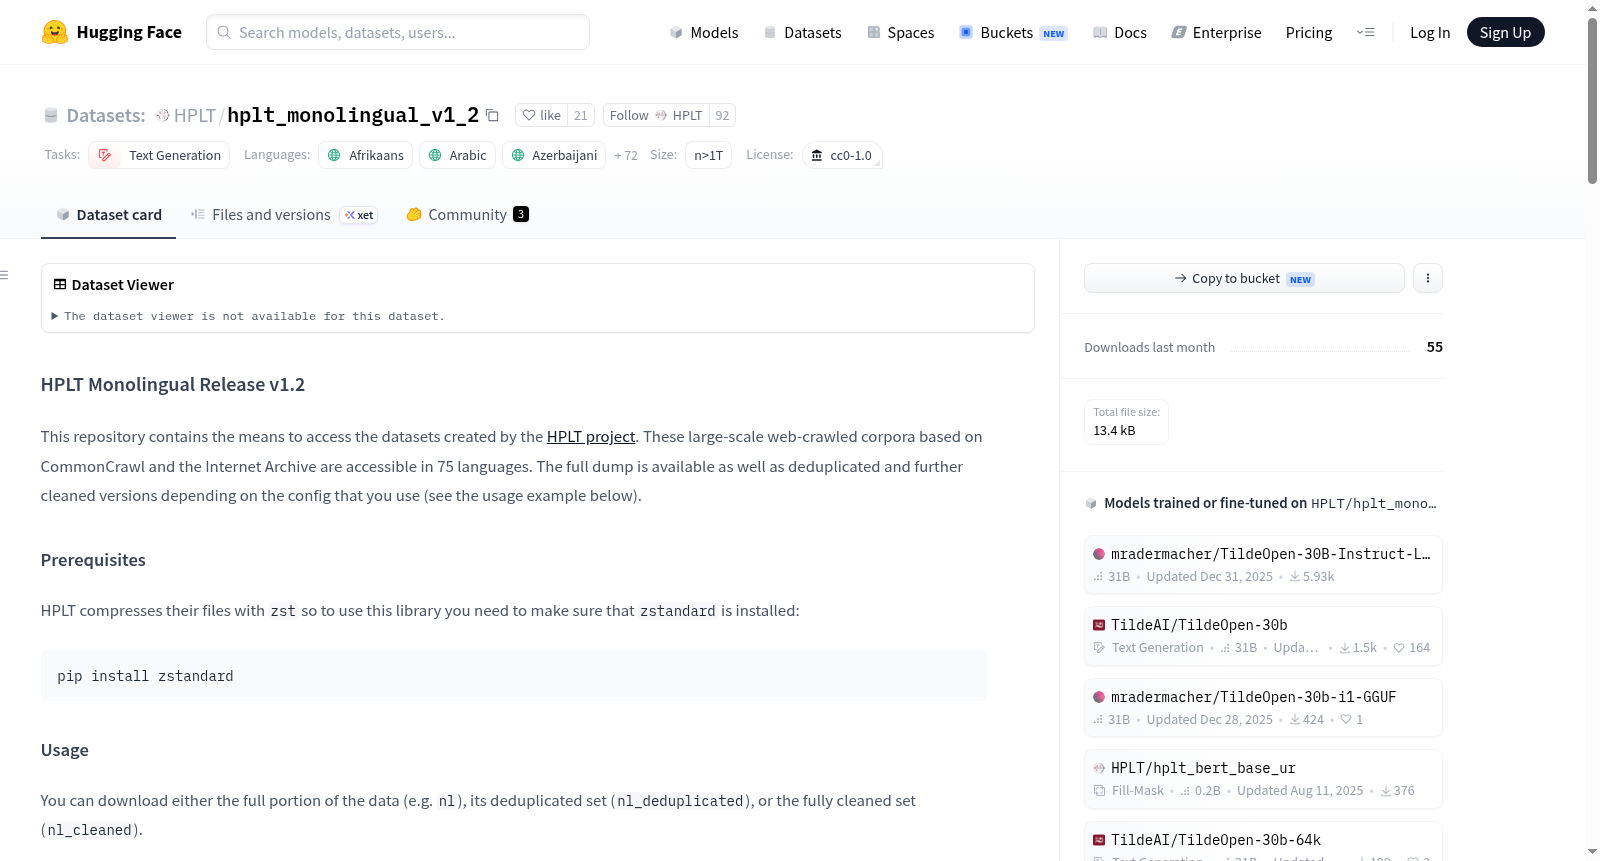Open the Models nav item
Screen dimensions: 1600x861
pos(704,32)
